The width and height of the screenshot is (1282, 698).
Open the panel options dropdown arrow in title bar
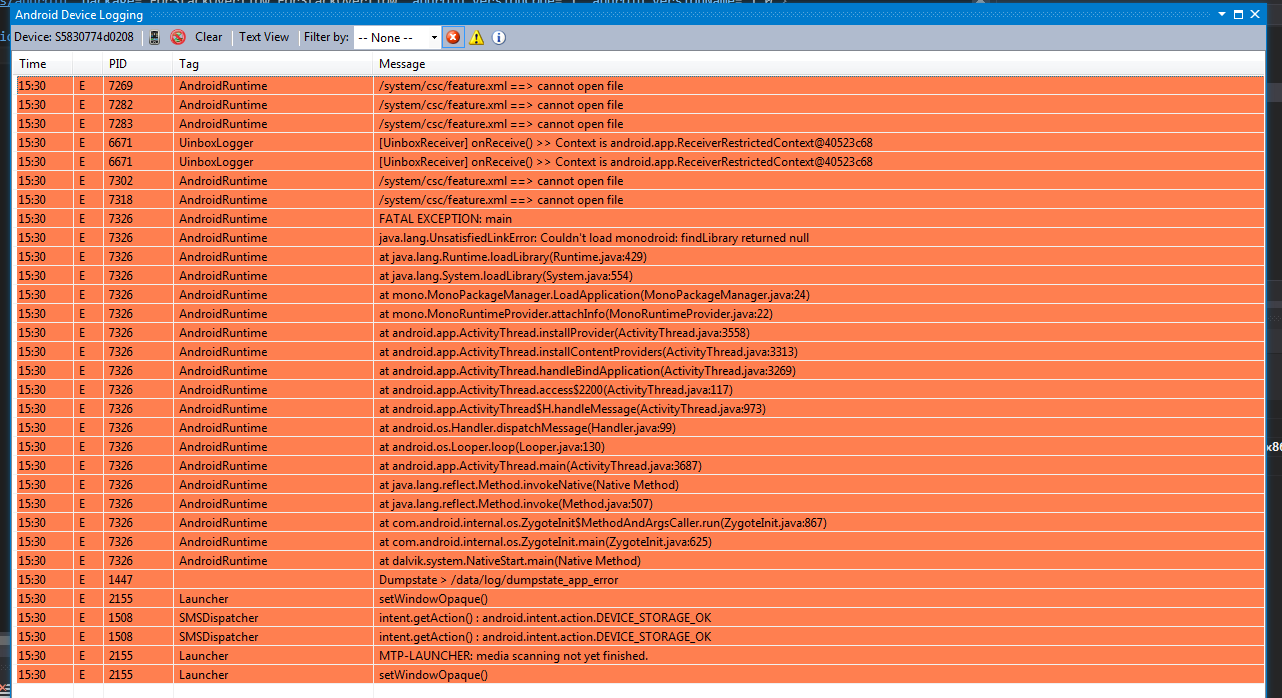[x=1222, y=14]
